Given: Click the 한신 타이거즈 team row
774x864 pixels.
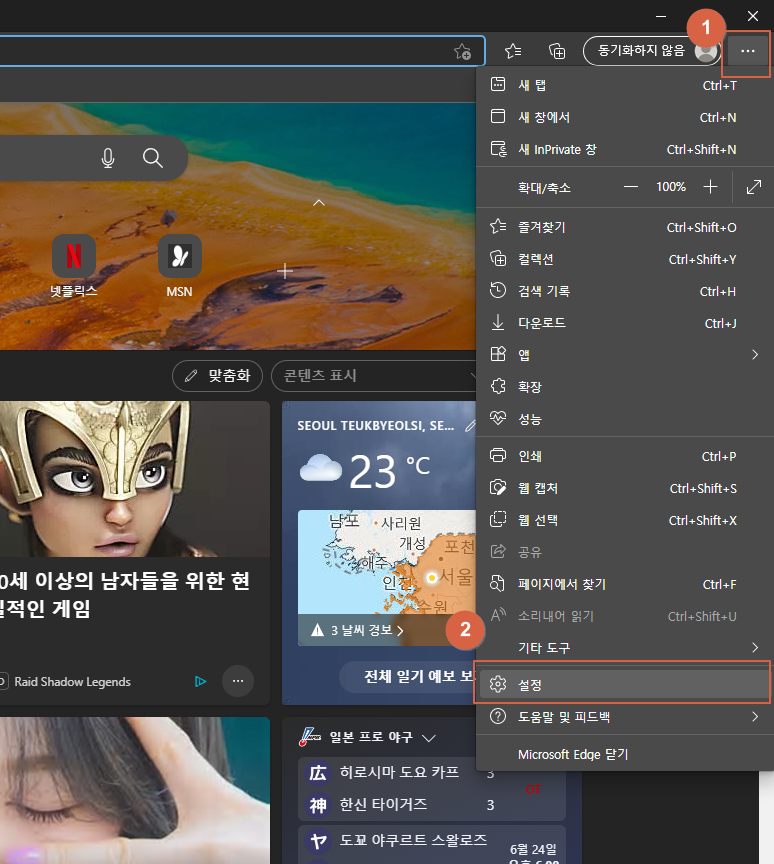Looking at the screenshot, I should coord(399,804).
